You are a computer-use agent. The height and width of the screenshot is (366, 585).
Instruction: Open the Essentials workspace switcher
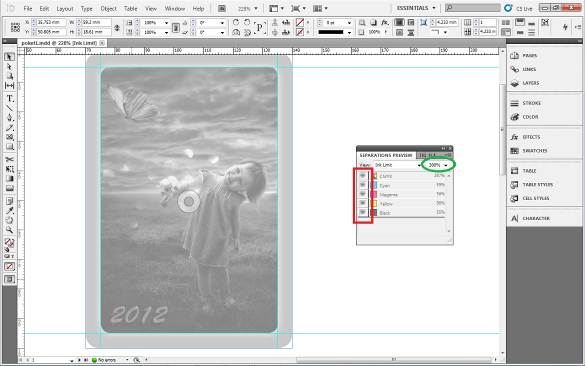point(416,8)
